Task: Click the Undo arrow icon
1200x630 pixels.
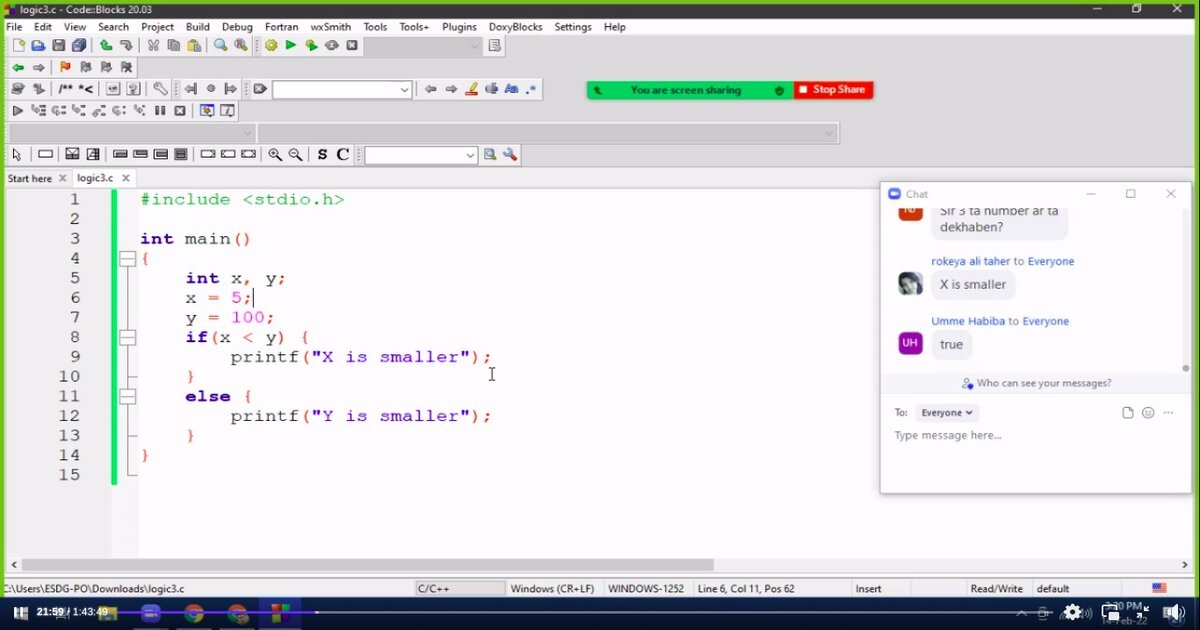Action: (x=106, y=45)
